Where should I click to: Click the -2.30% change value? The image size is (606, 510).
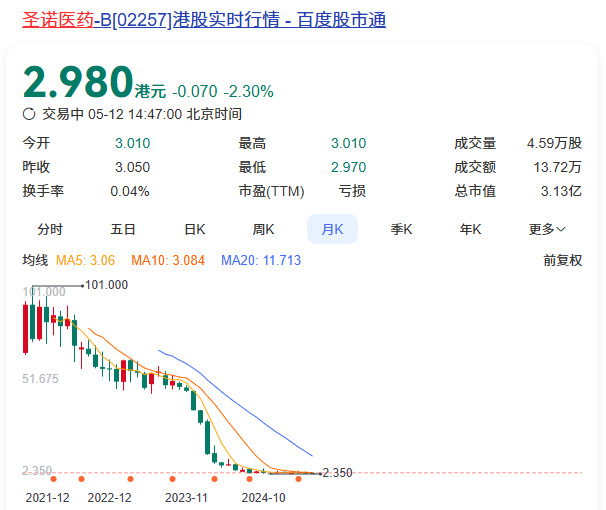[249, 92]
